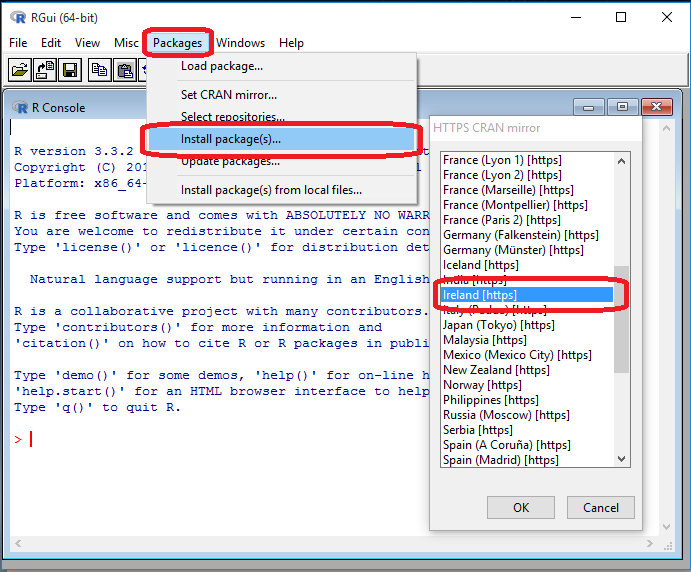Click mirror list scrollbar down arrow
Screen dimensions: 691x572
point(621,459)
